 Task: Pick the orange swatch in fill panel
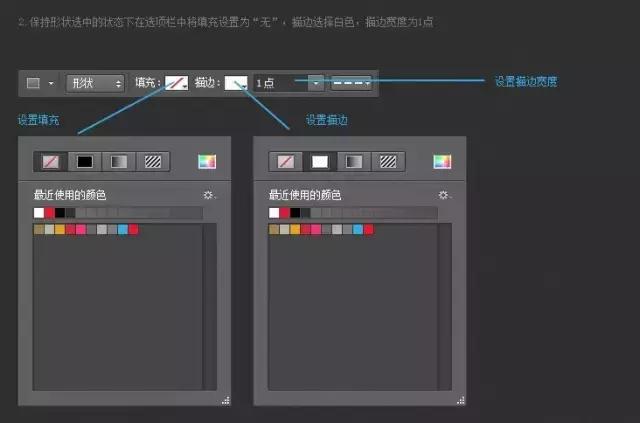[x=60, y=229]
